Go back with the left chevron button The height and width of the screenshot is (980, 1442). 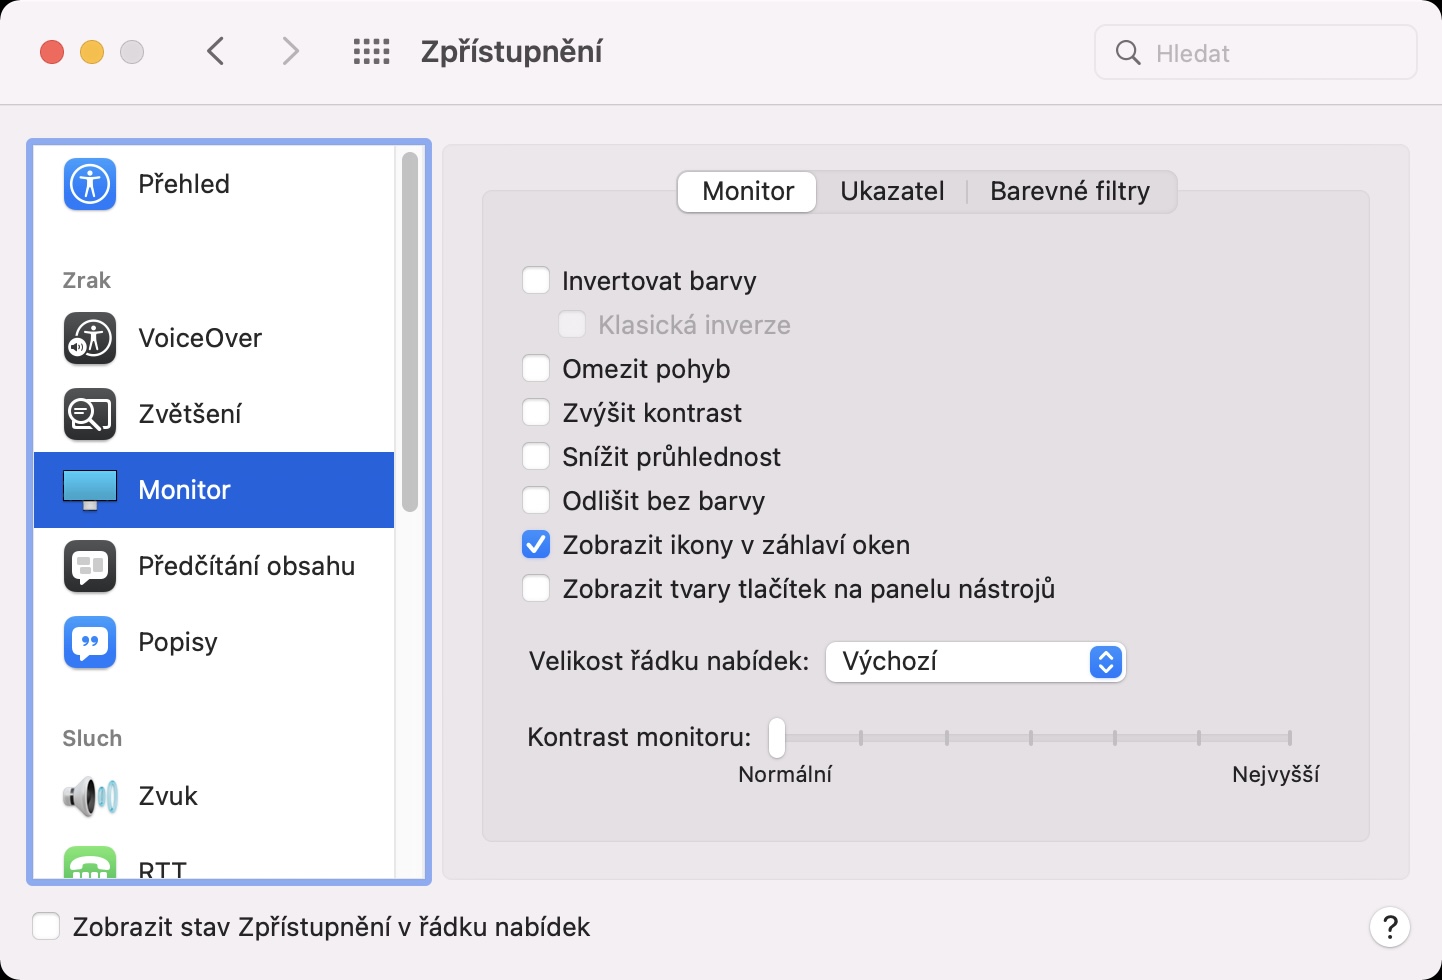pyautogui.click(x=216, y=52)
